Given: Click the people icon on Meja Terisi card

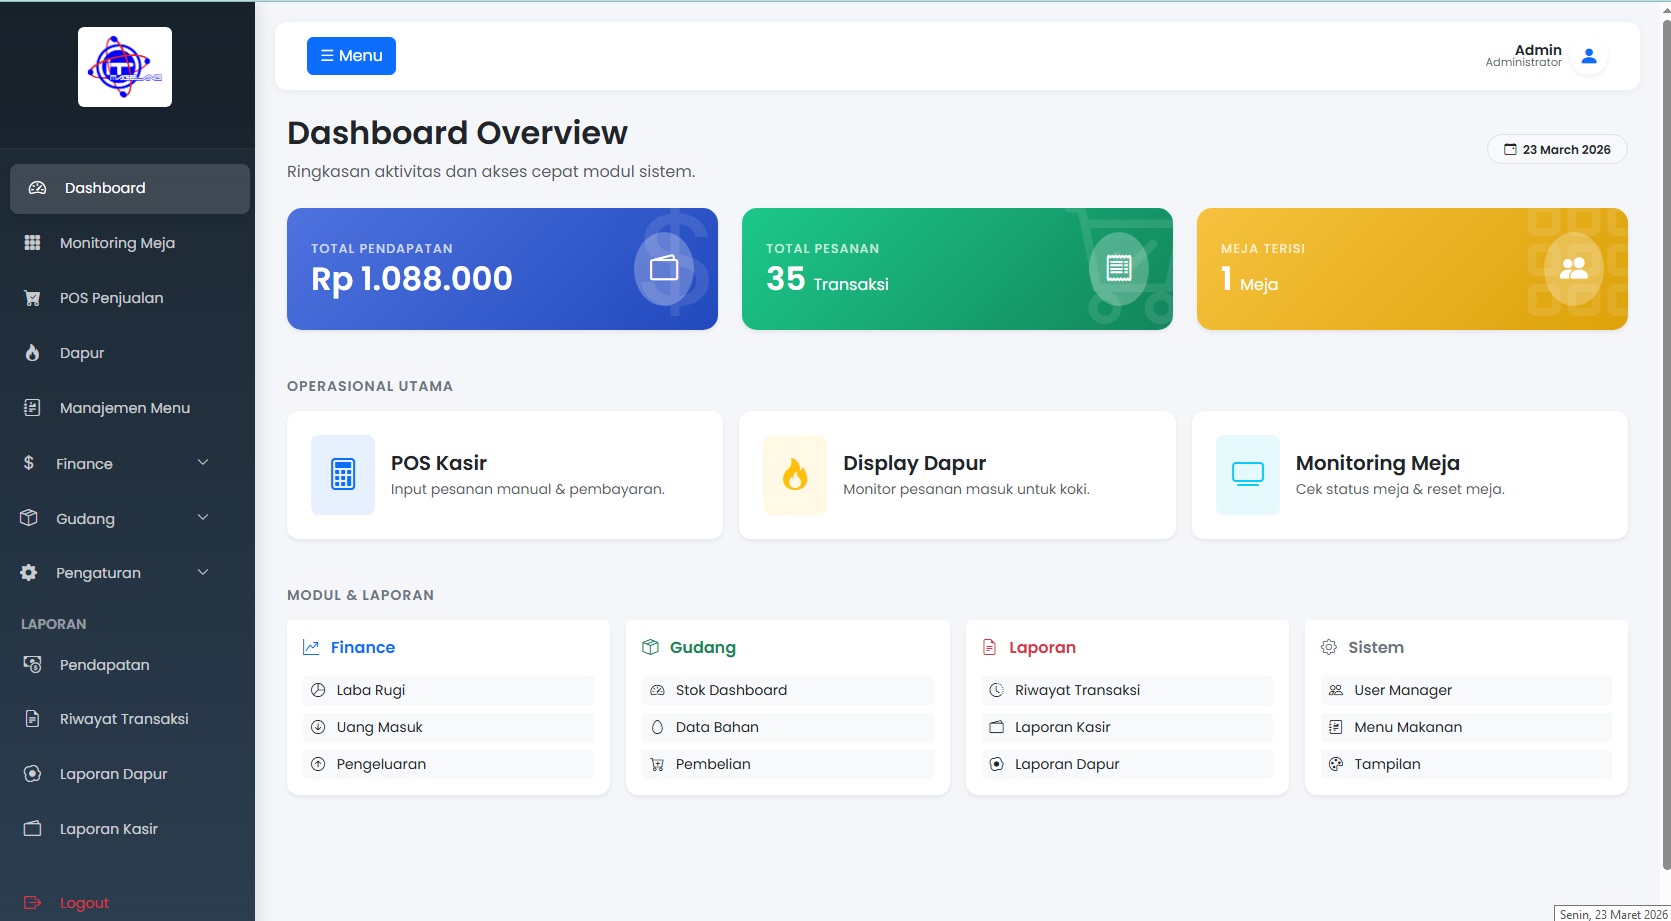Looking at the screenshot, I should point(1574,268).
